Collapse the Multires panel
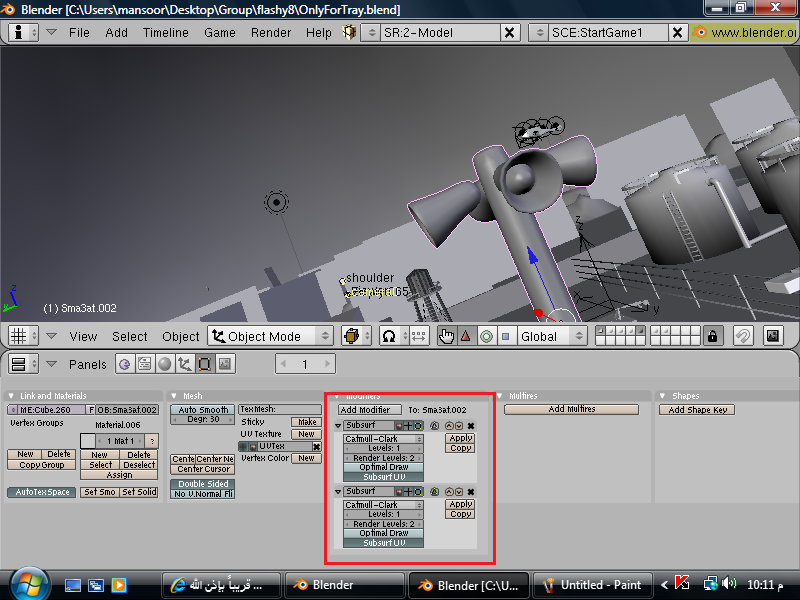 [x=501, y=396]
